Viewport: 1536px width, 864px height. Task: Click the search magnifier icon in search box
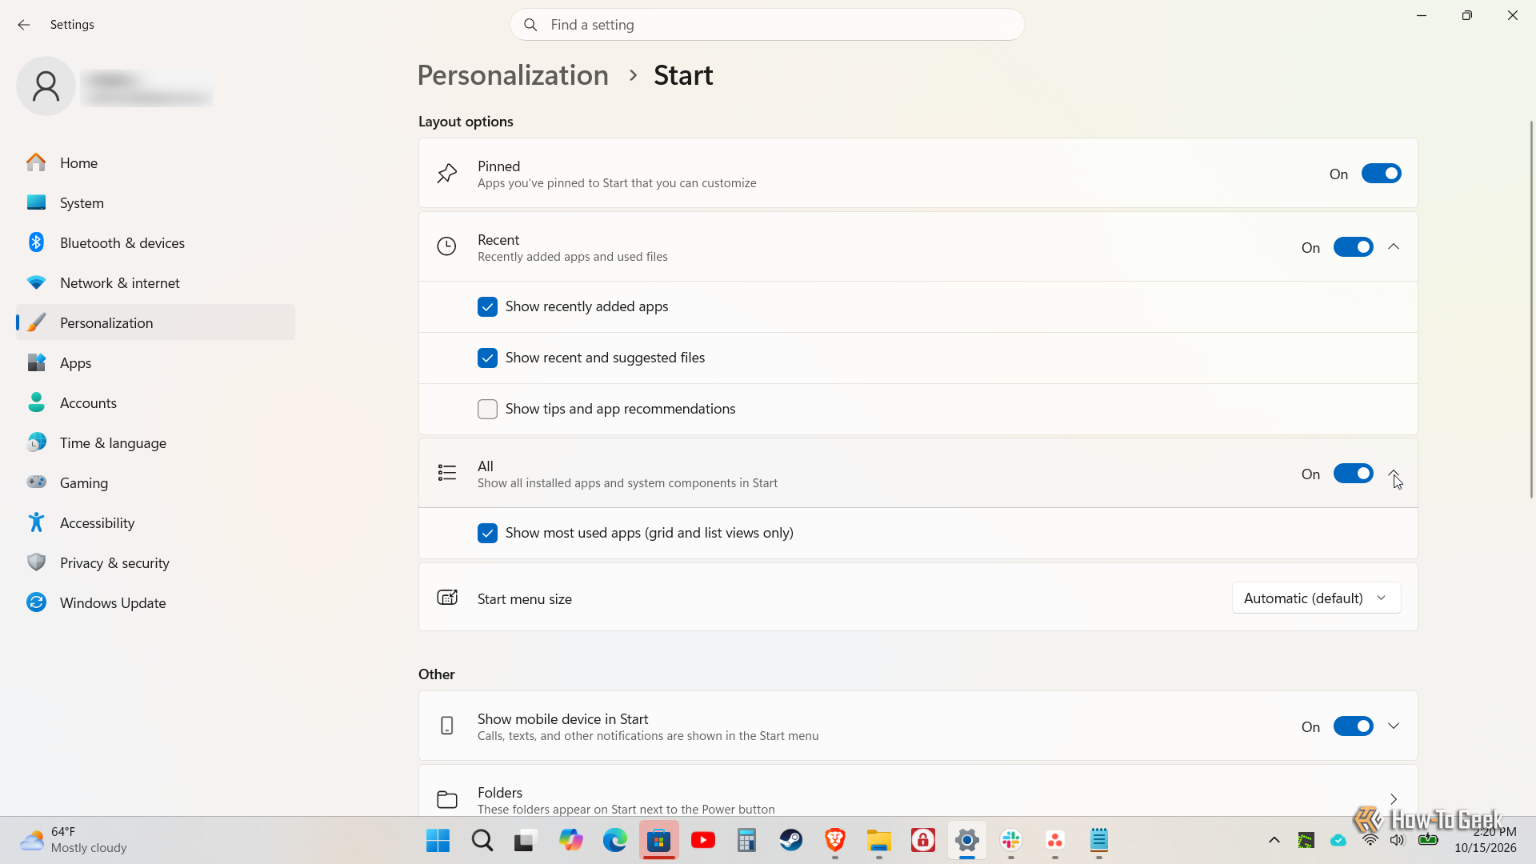click(x=531, y=25)
